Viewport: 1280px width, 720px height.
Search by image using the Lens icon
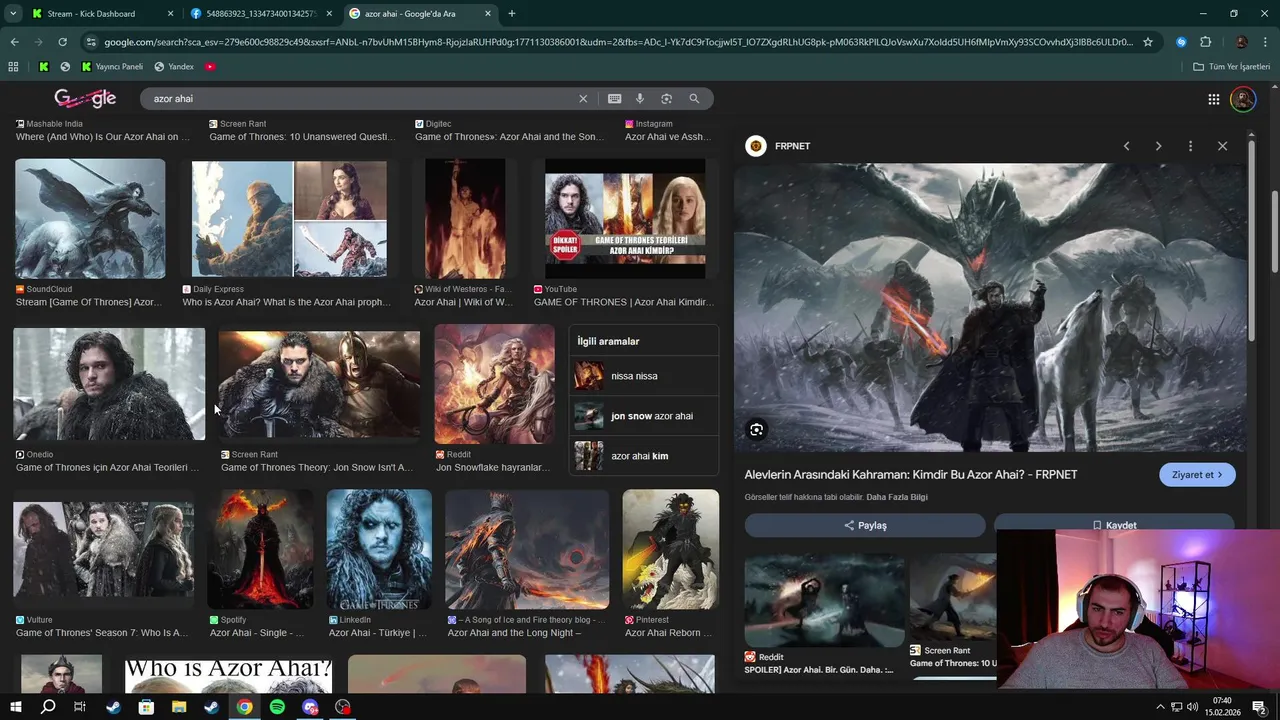coord(666,99)
